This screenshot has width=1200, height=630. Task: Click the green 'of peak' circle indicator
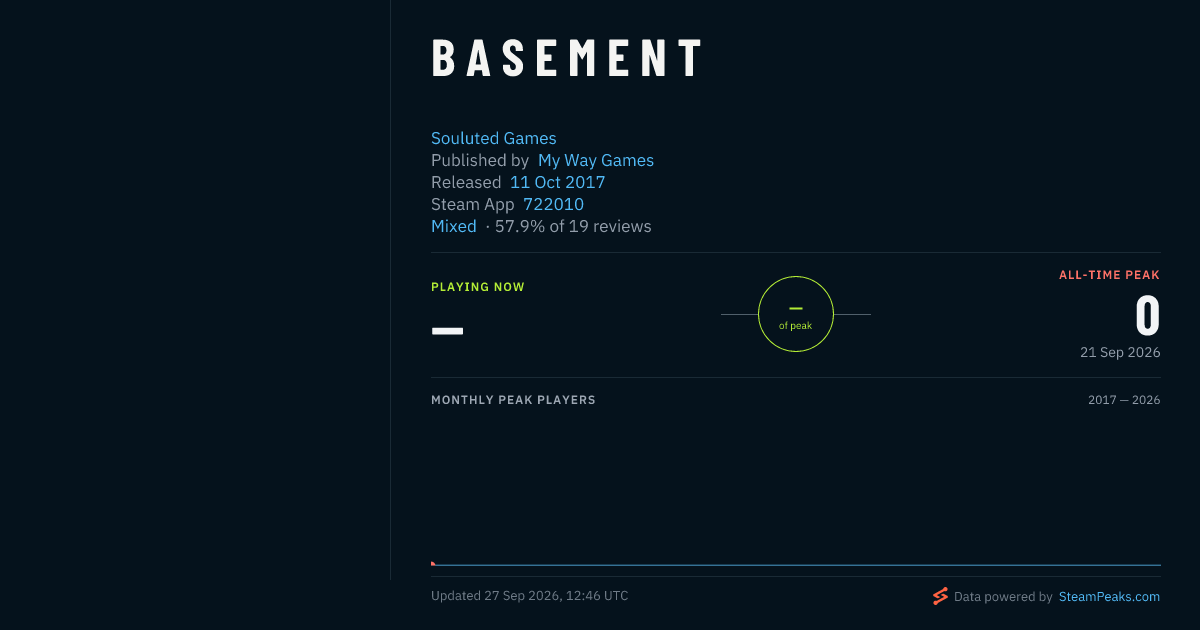(x=796, y=314)
